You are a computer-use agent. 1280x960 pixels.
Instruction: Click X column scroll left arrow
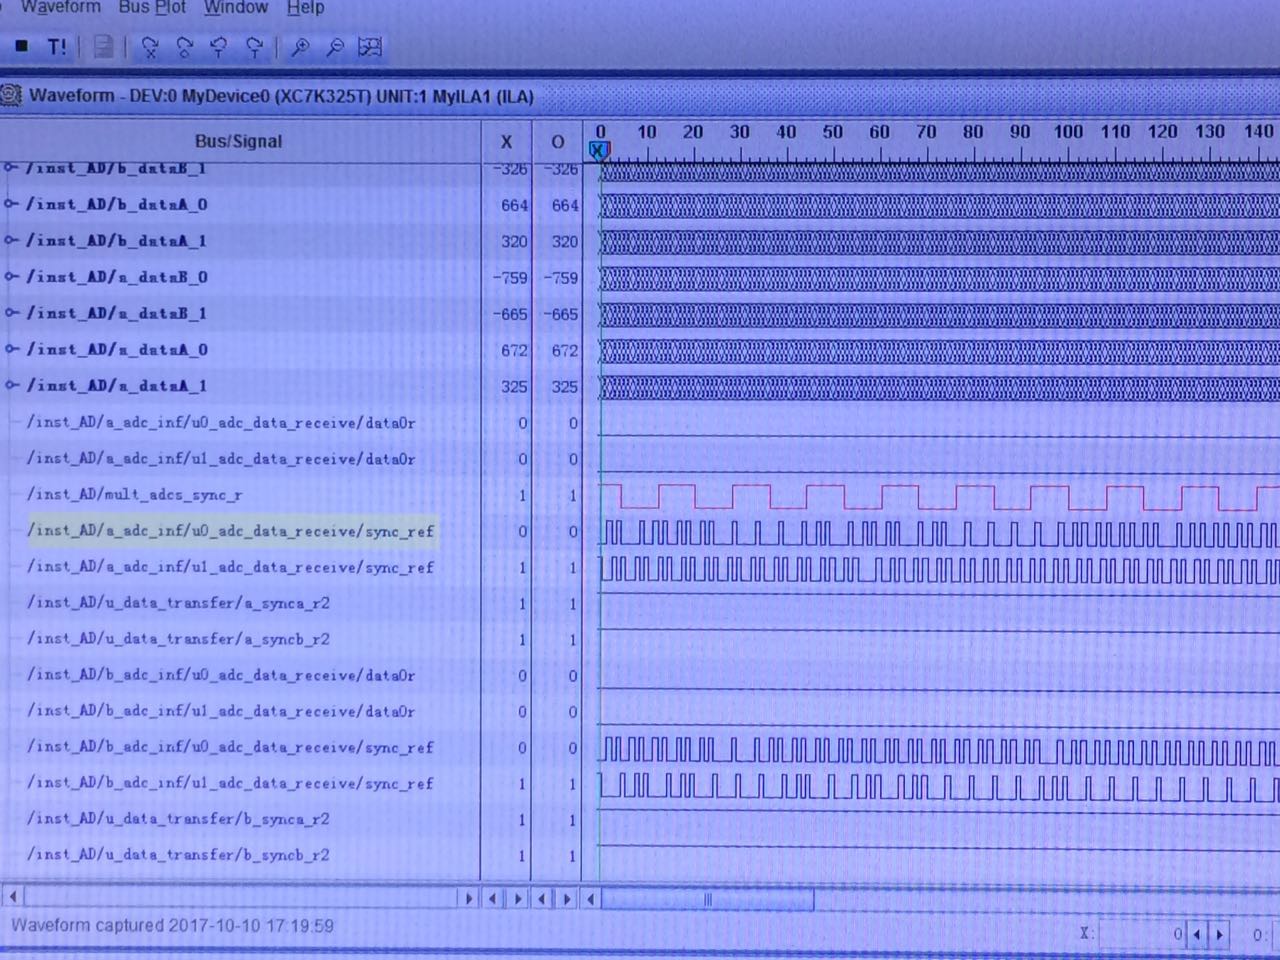492,898
